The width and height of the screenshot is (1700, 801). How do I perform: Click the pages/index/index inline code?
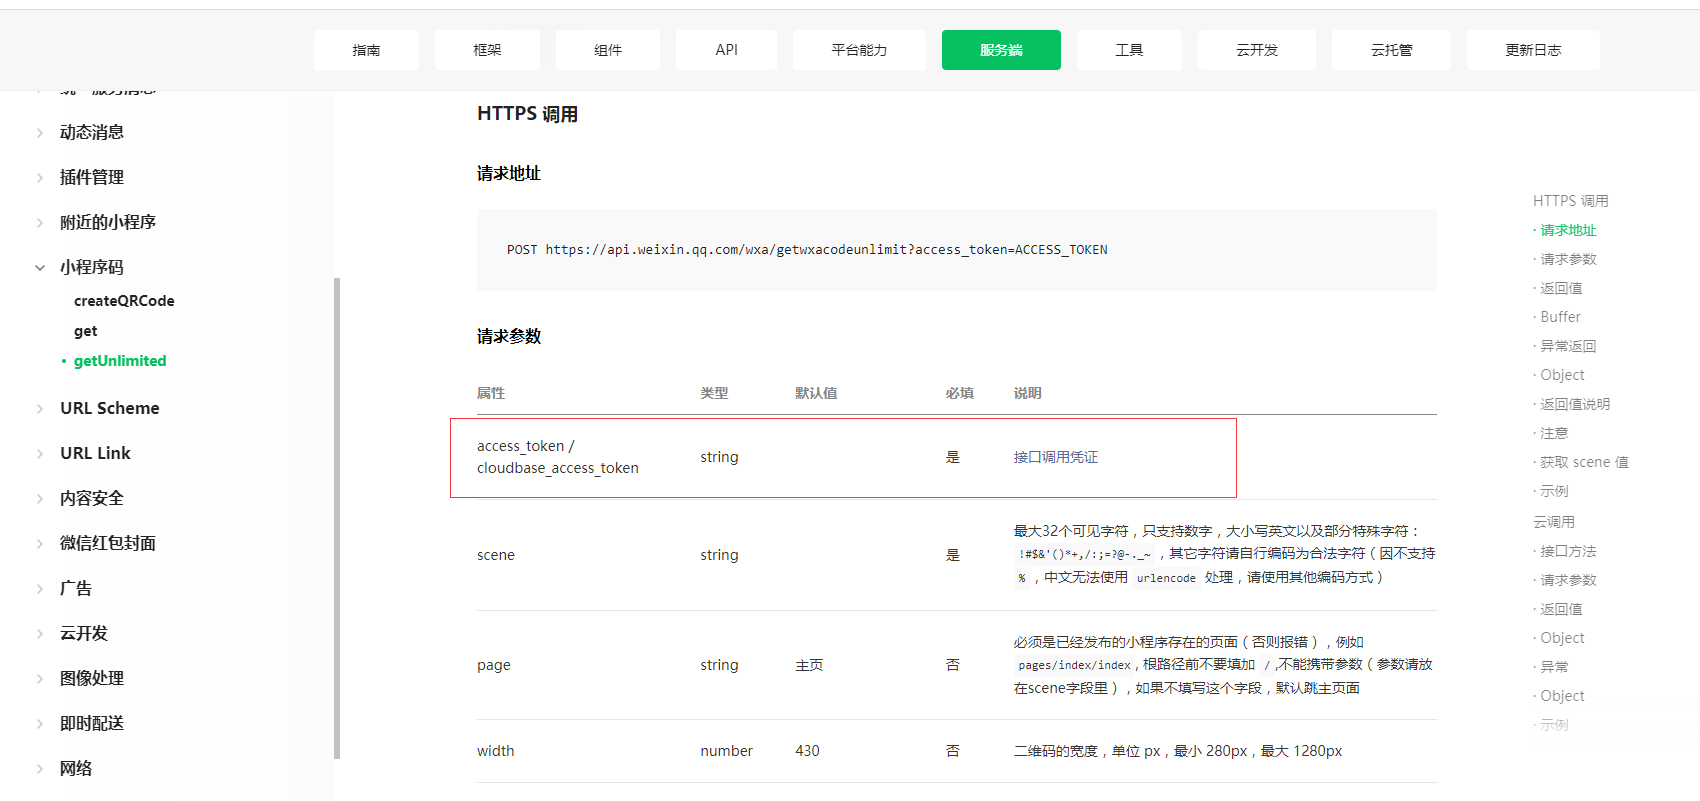pyautogui.click(x=1074, y=665)
